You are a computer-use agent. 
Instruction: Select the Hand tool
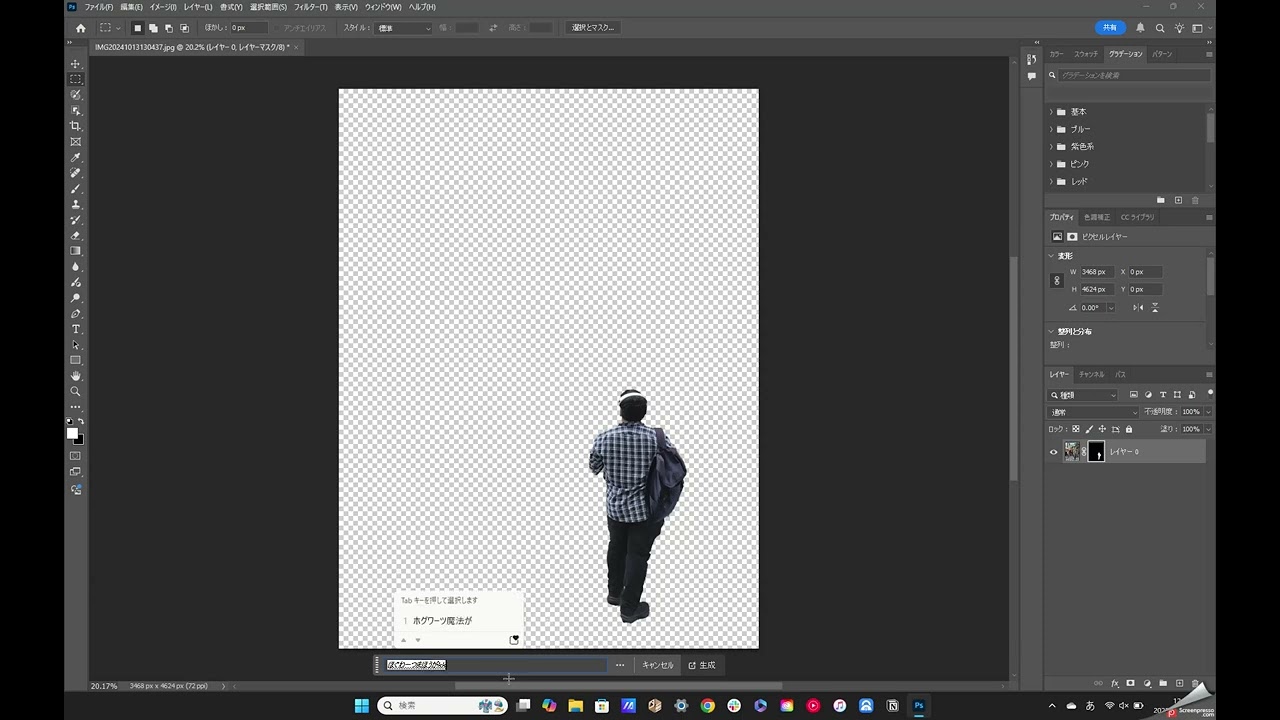[x=75, y=376]
